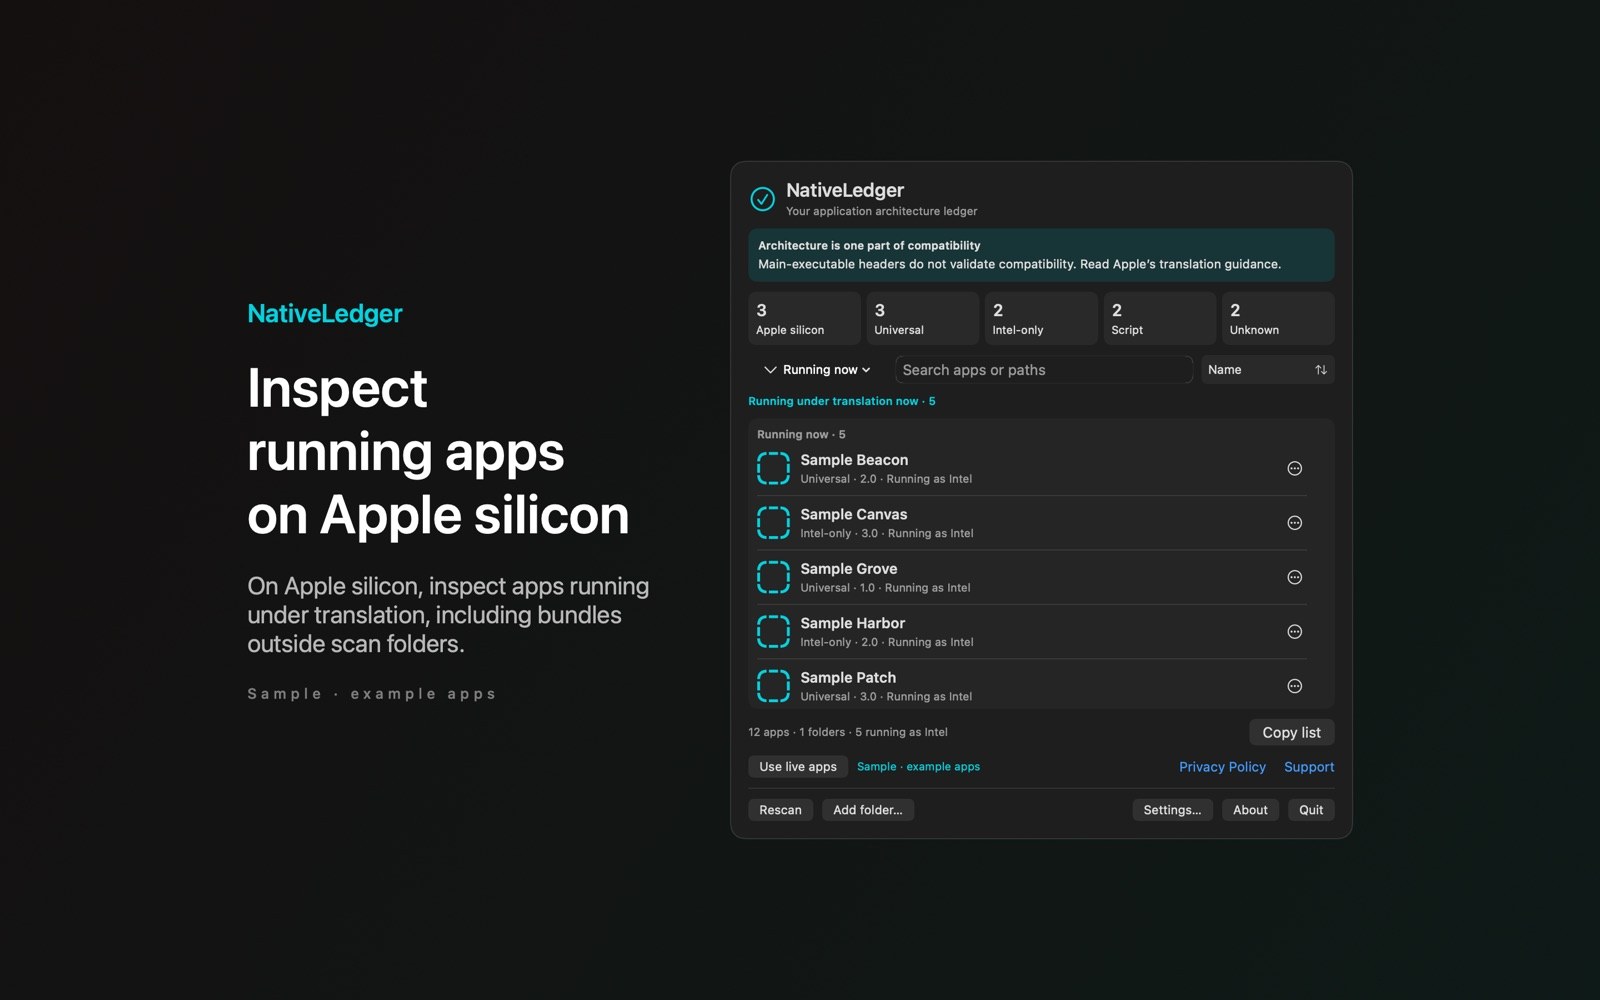This screenshot has width=1600, height=1000.
Task: Click the architecture compatibility notice banner
Action: click(1041, 255)
